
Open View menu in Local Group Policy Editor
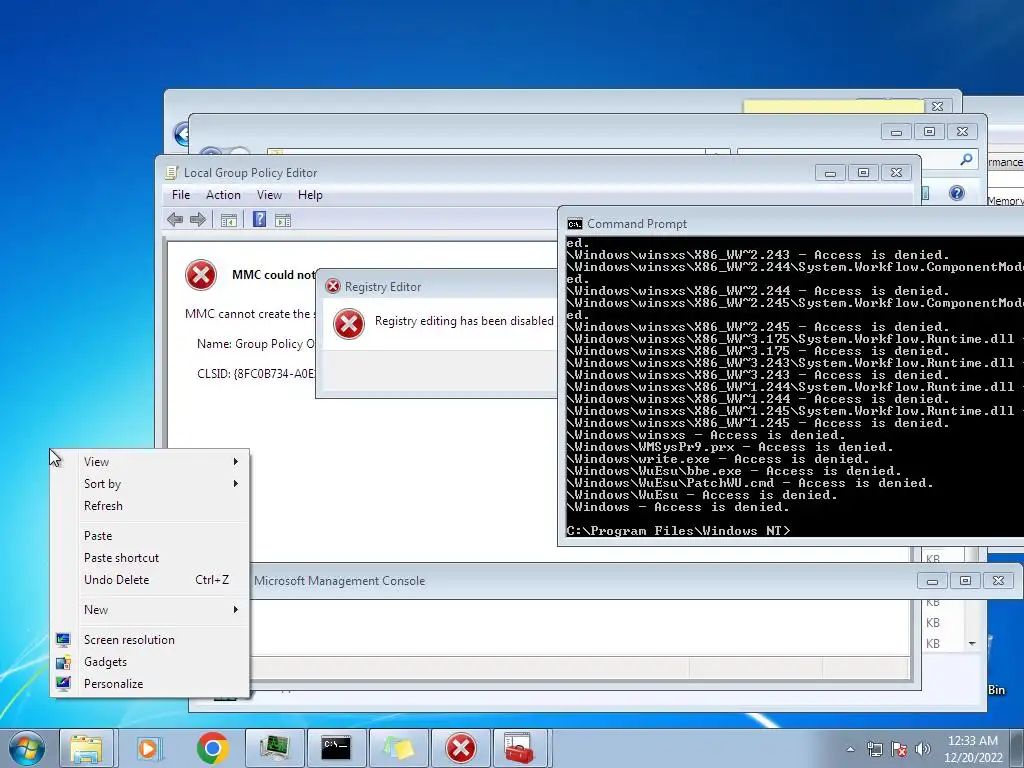point(269,195)
